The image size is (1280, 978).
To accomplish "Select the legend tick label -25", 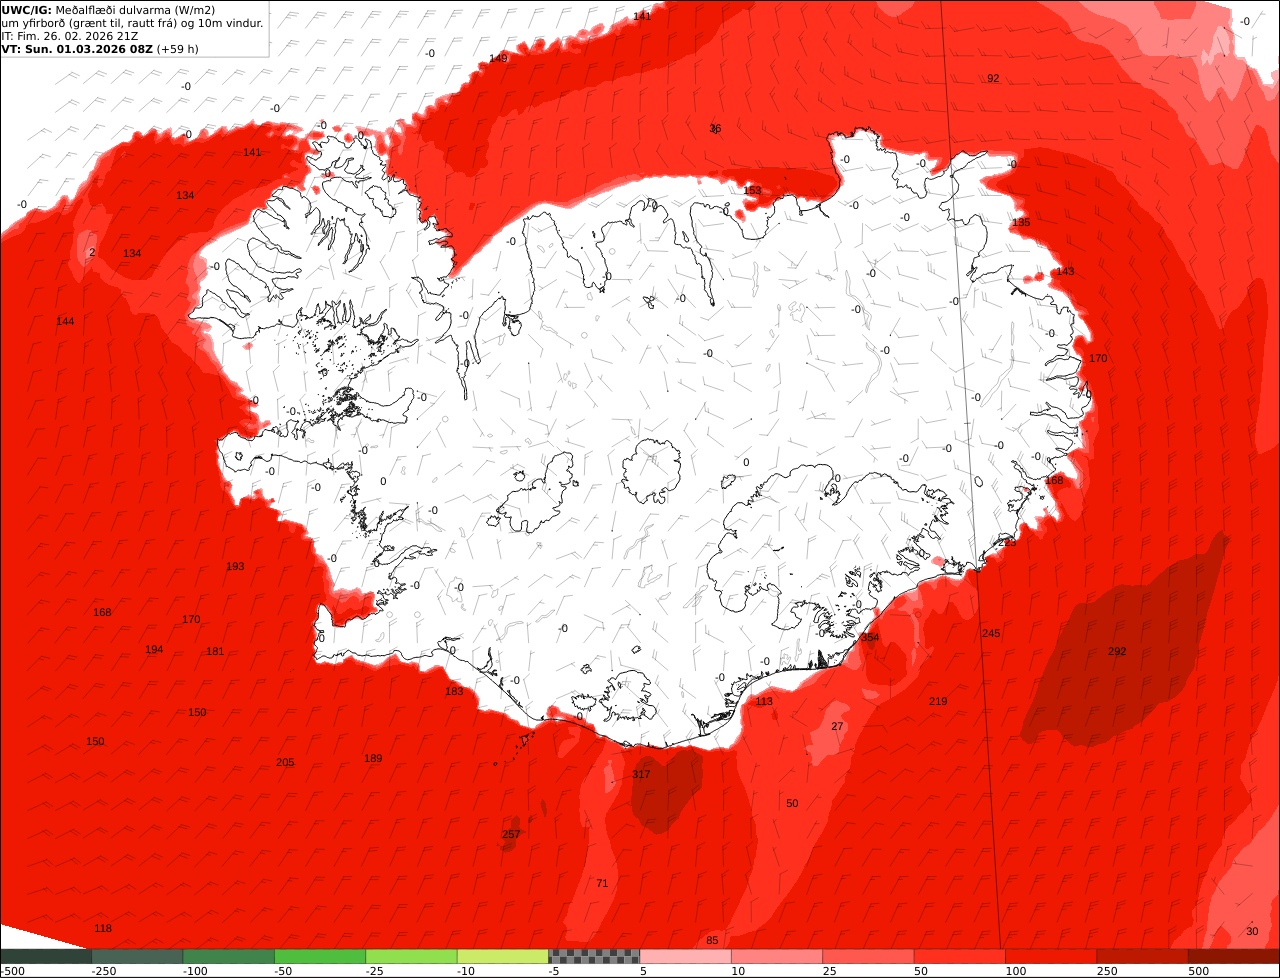I will [x=376, y=970].
